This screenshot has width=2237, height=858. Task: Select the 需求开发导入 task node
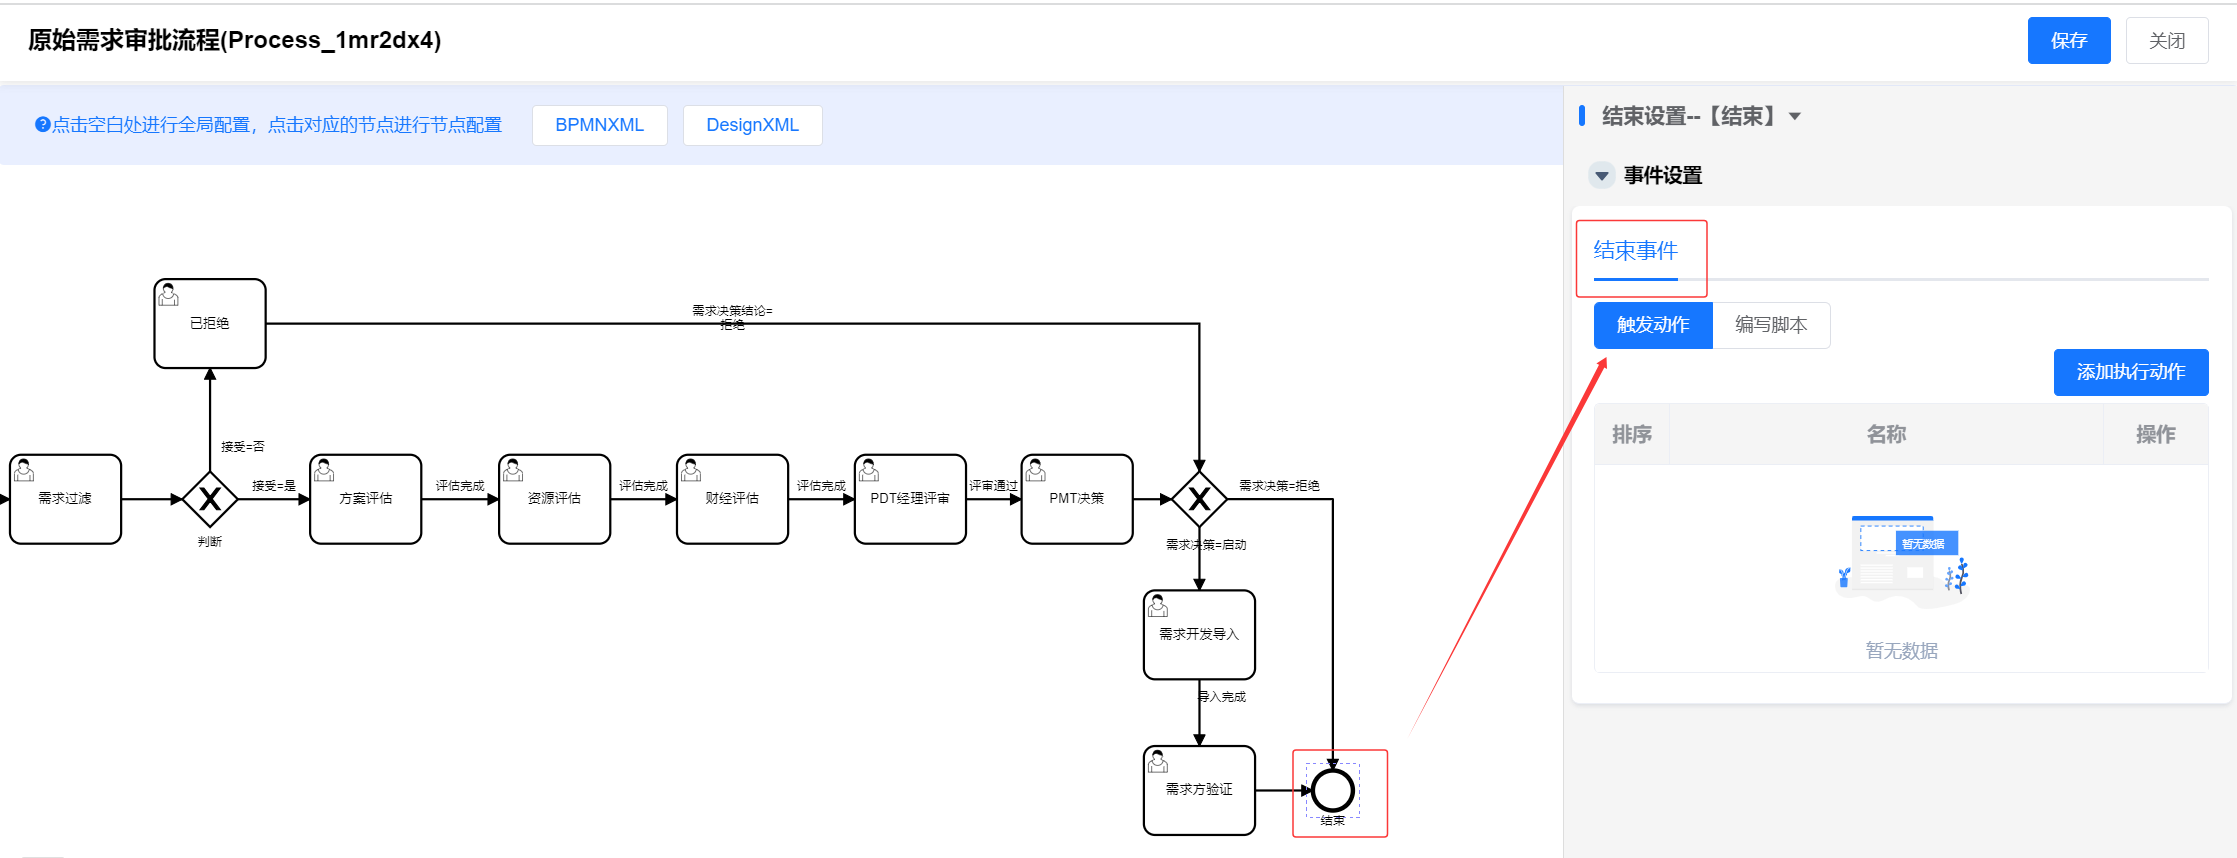pos(1199,635)
